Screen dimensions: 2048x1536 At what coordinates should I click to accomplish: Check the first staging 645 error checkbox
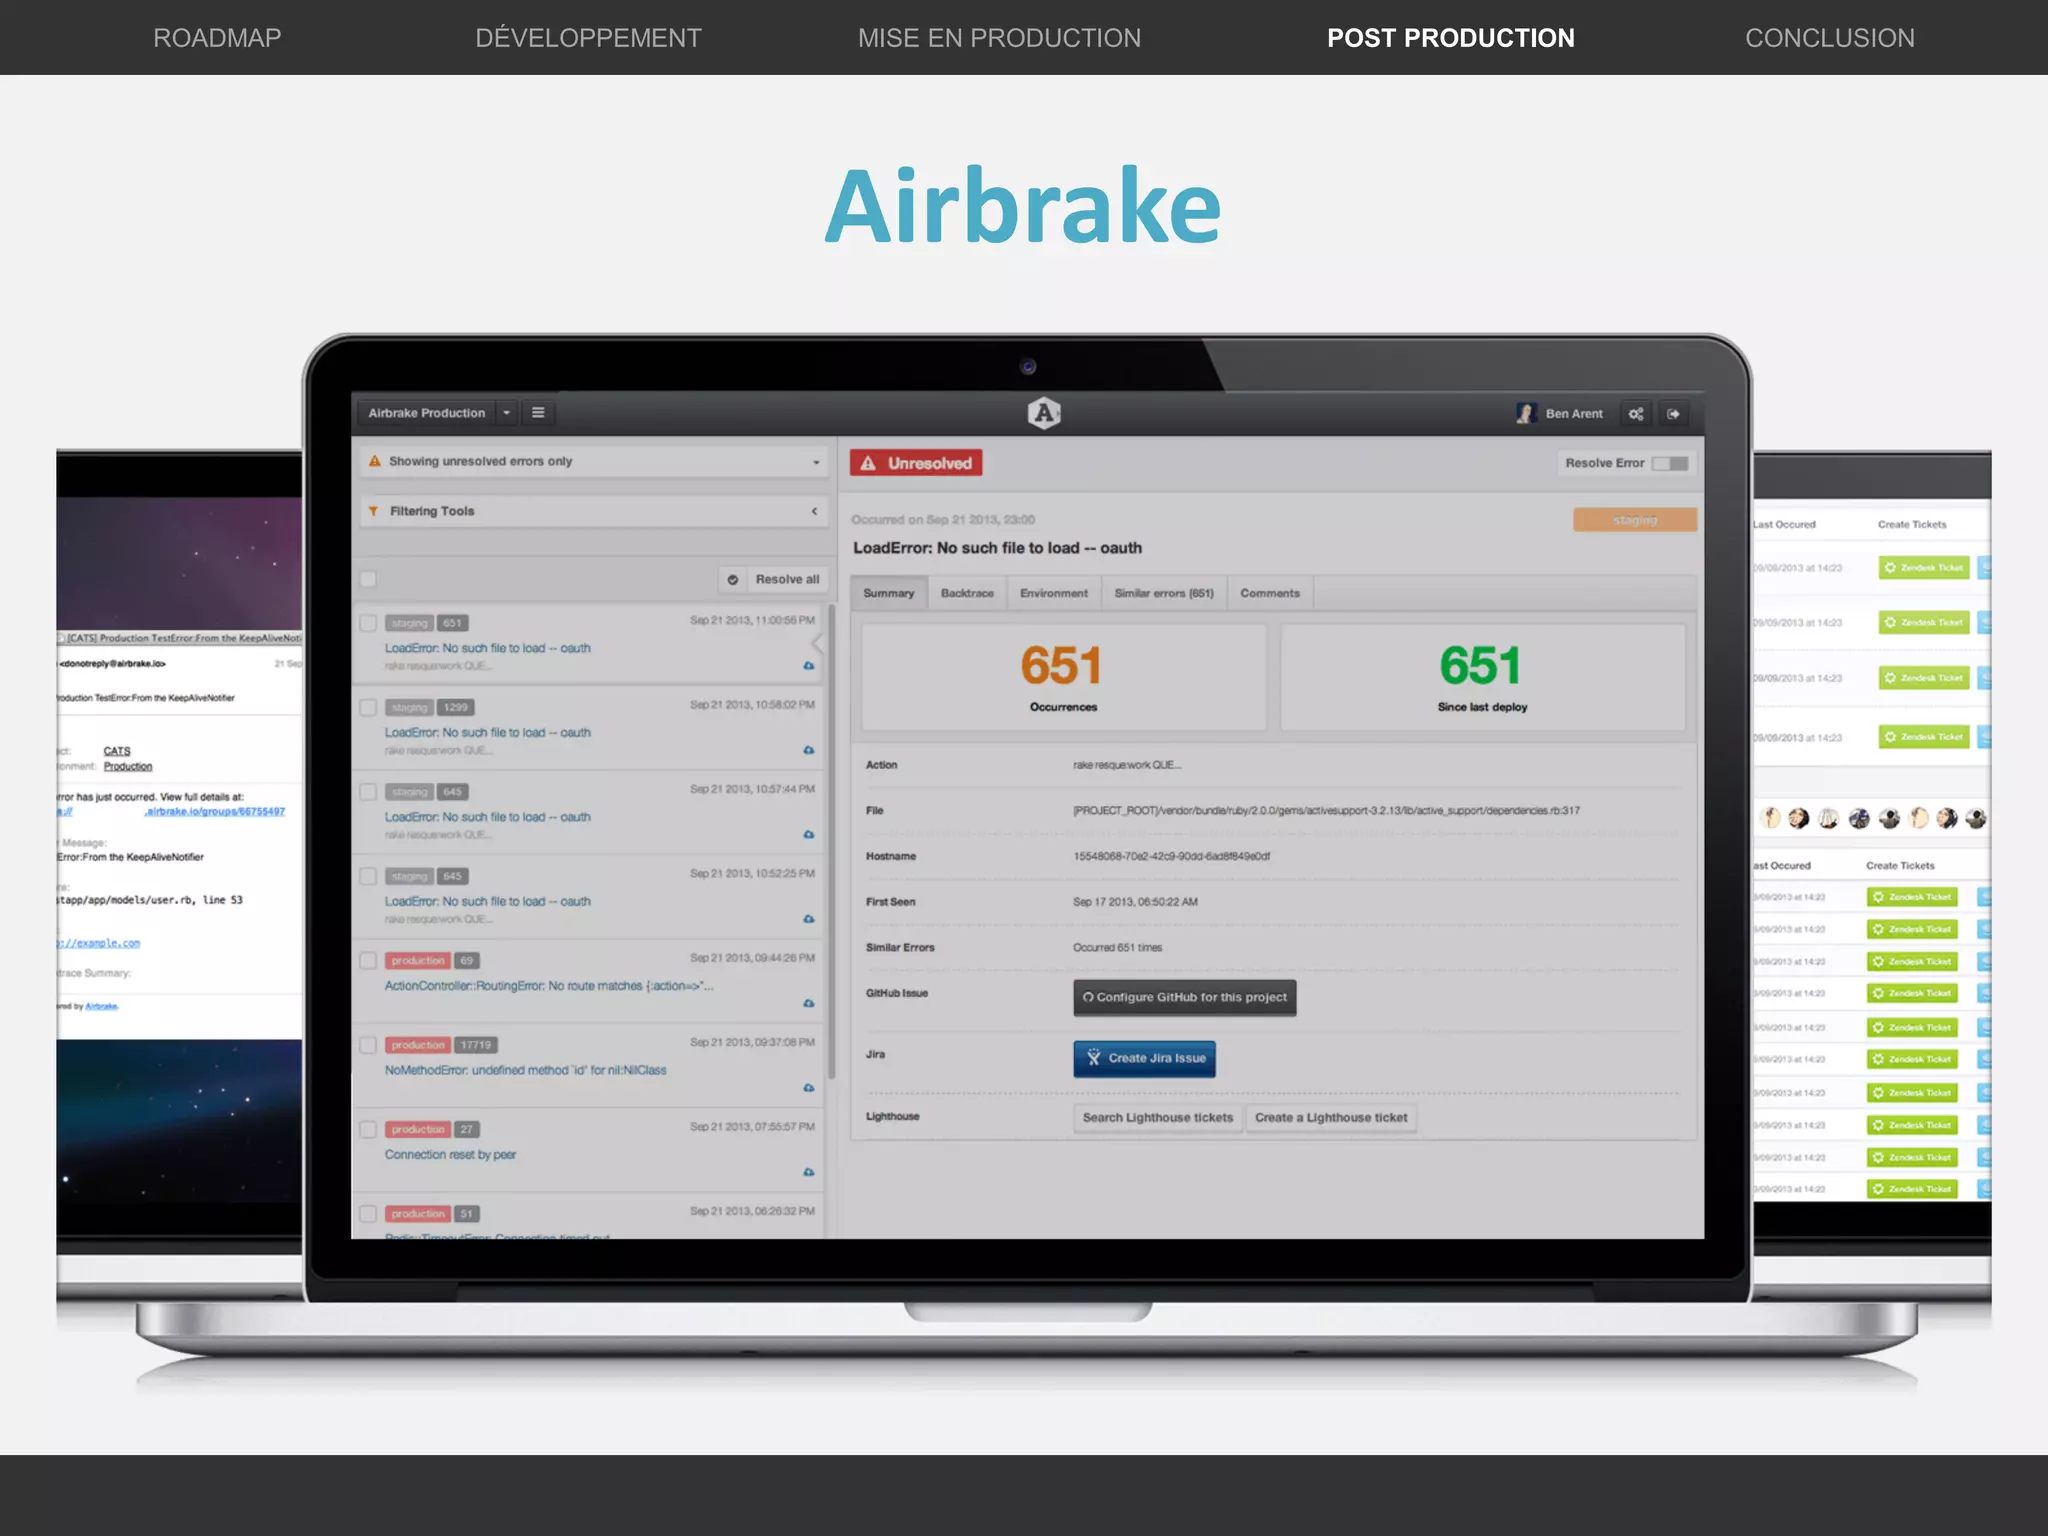coord(368,792)
